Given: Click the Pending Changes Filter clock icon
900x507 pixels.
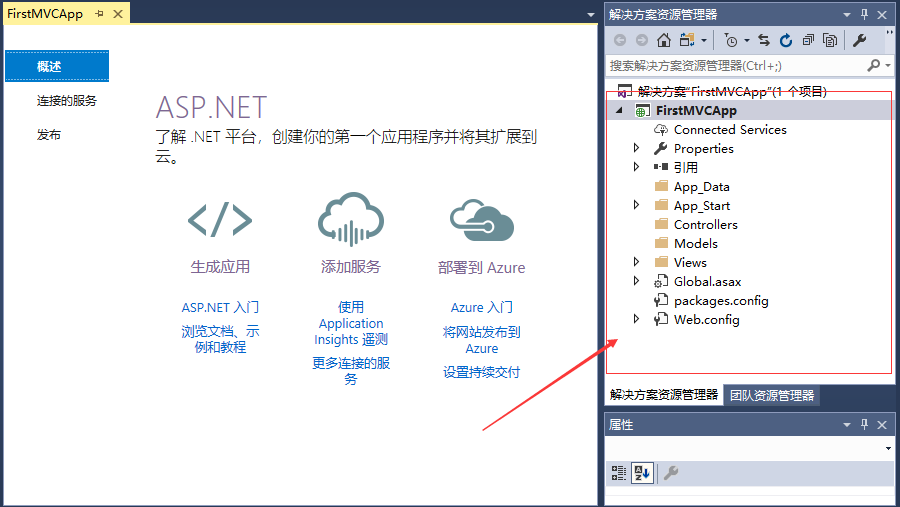Looking at the screenshot, I should tap(731, 40).
